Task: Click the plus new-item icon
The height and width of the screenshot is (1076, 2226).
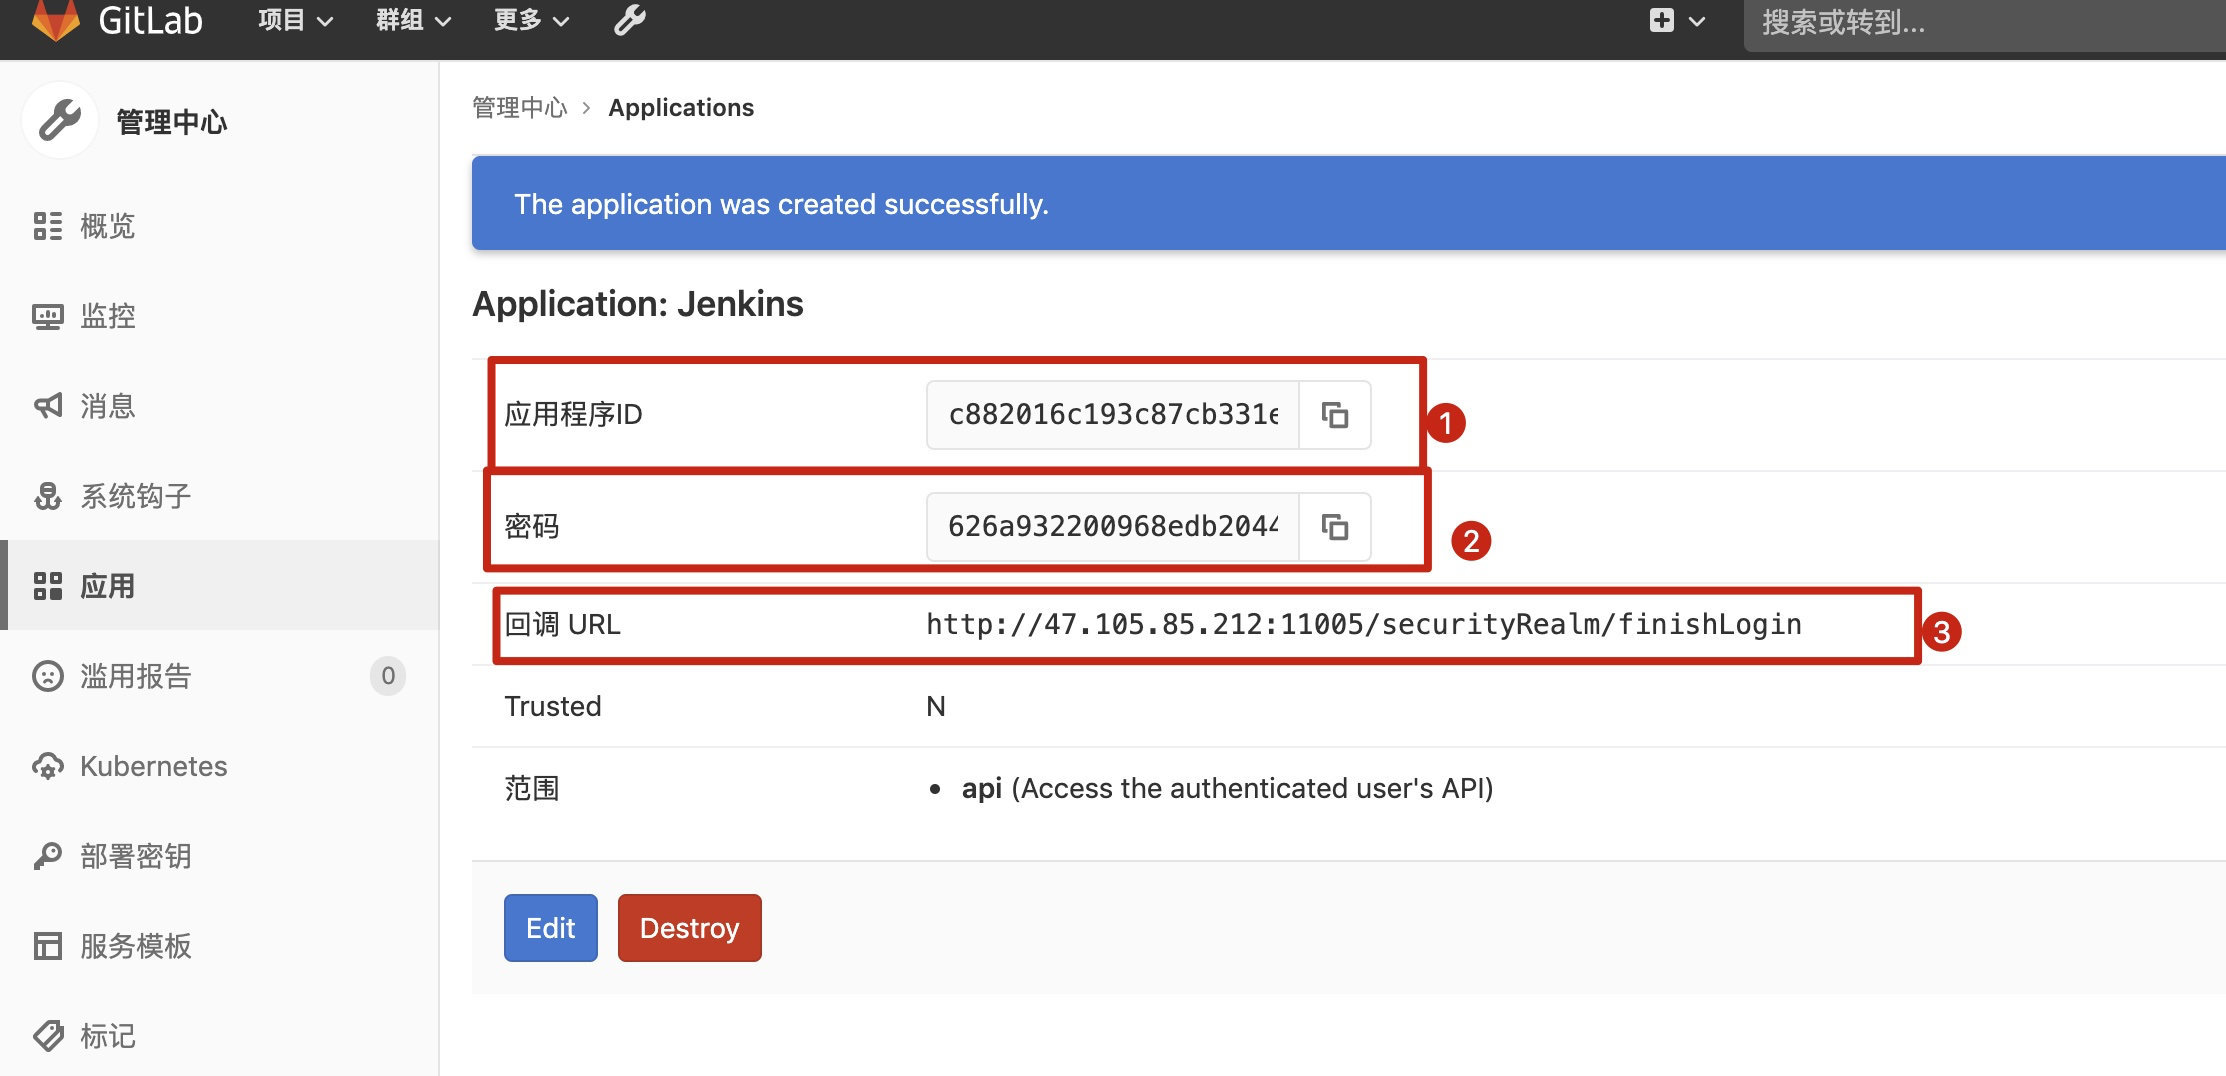Action: pos(1662,20)
